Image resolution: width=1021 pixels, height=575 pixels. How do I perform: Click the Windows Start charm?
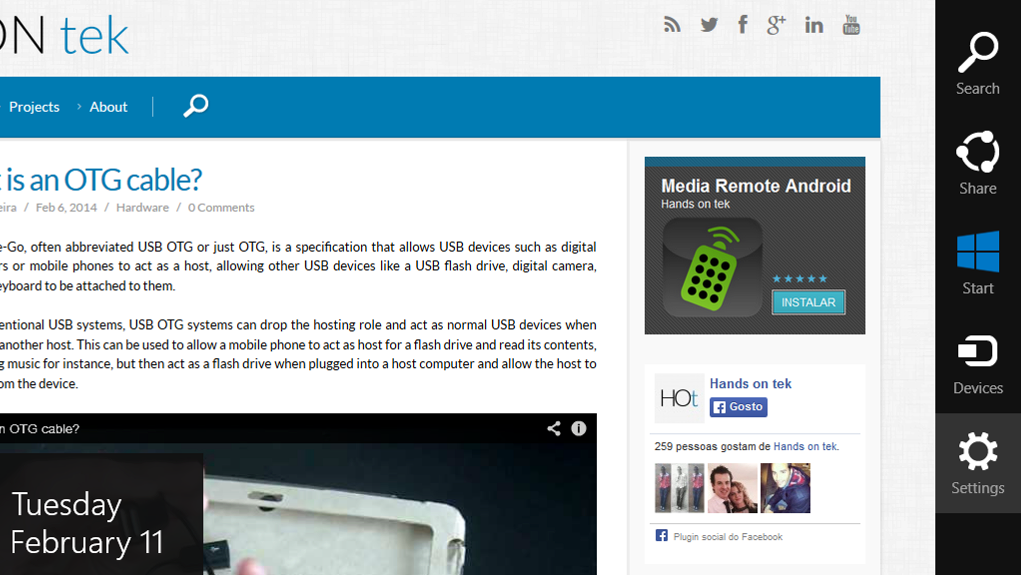tap(977, 263)
